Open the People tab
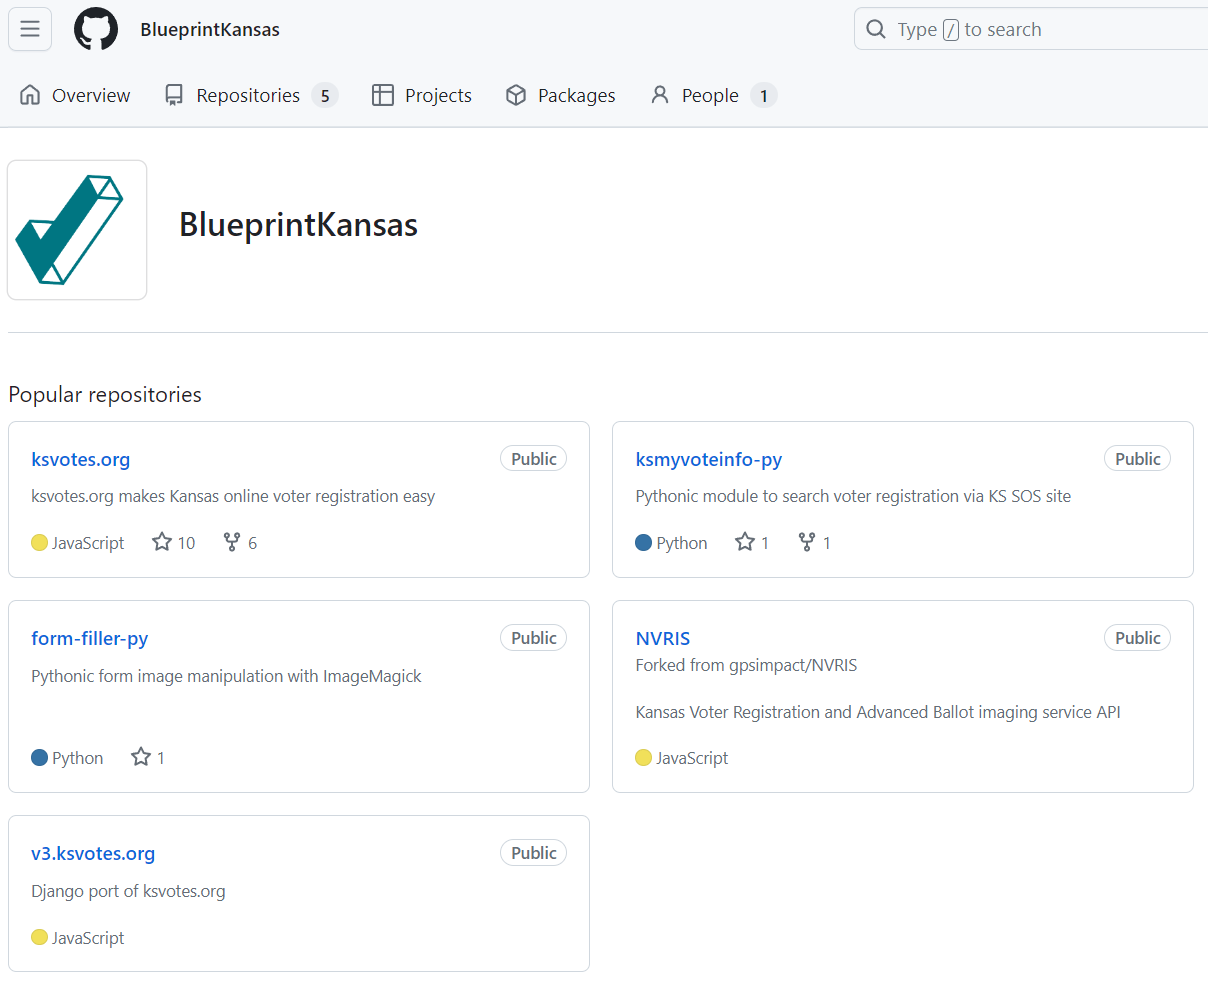This screenshot has width=1208, height=991. pyautogui.click(x=713, y=95)
